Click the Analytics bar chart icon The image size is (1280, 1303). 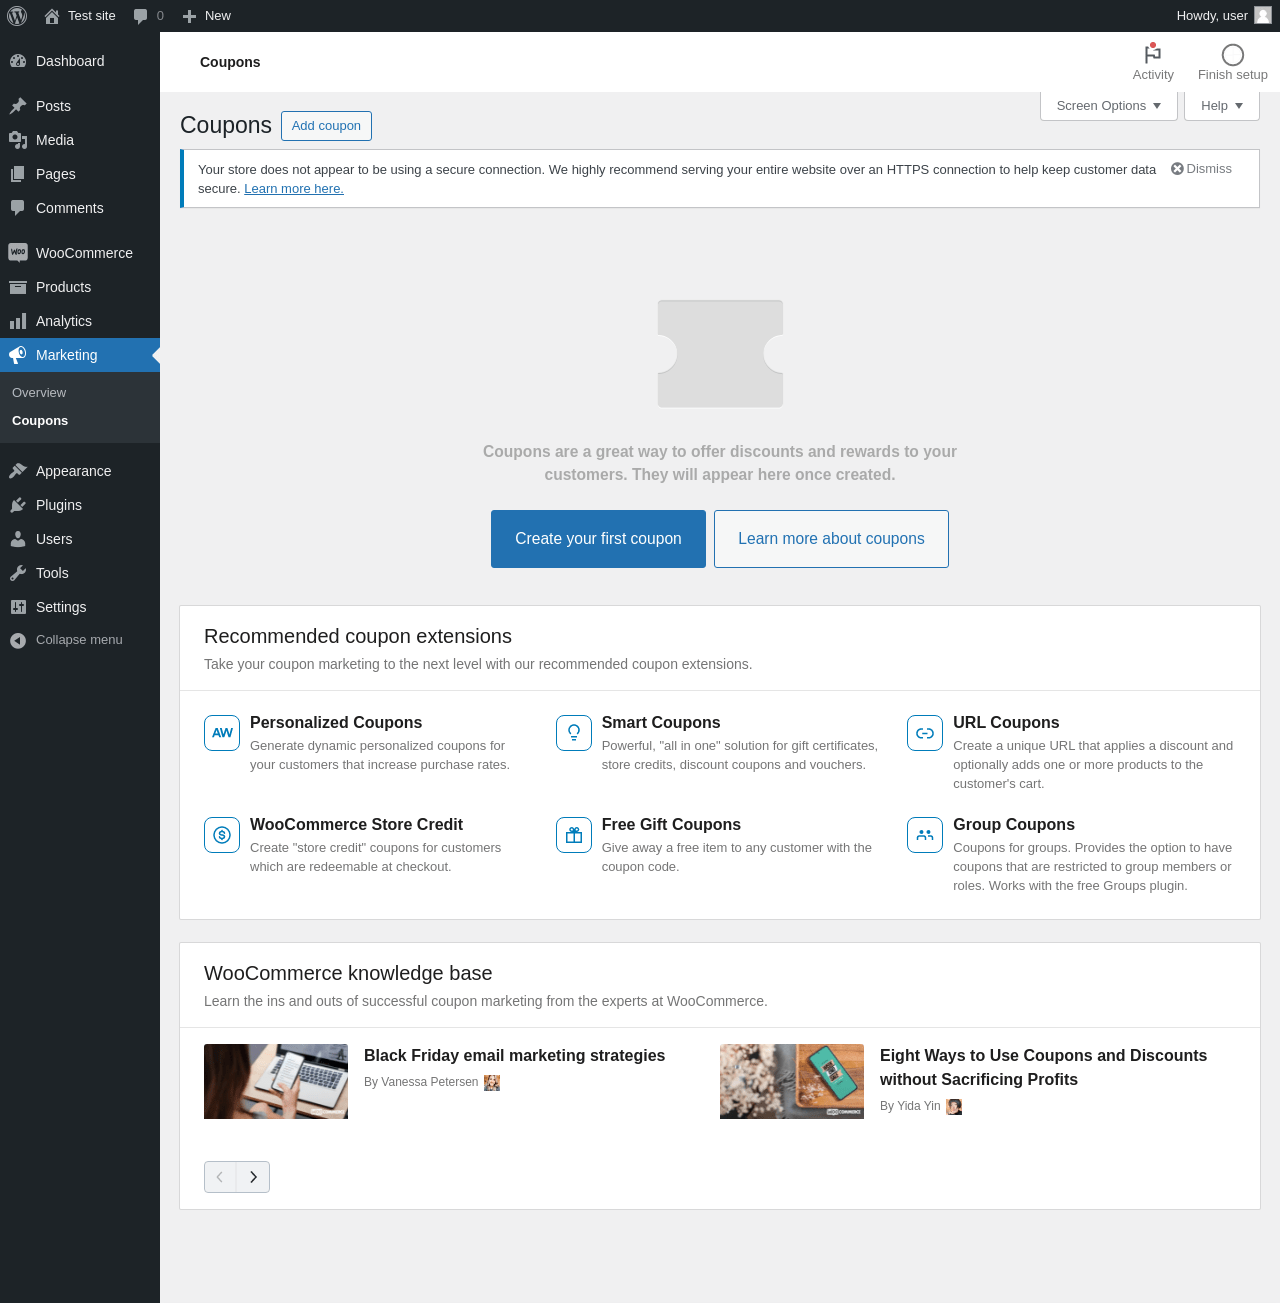tap(18, 321)
